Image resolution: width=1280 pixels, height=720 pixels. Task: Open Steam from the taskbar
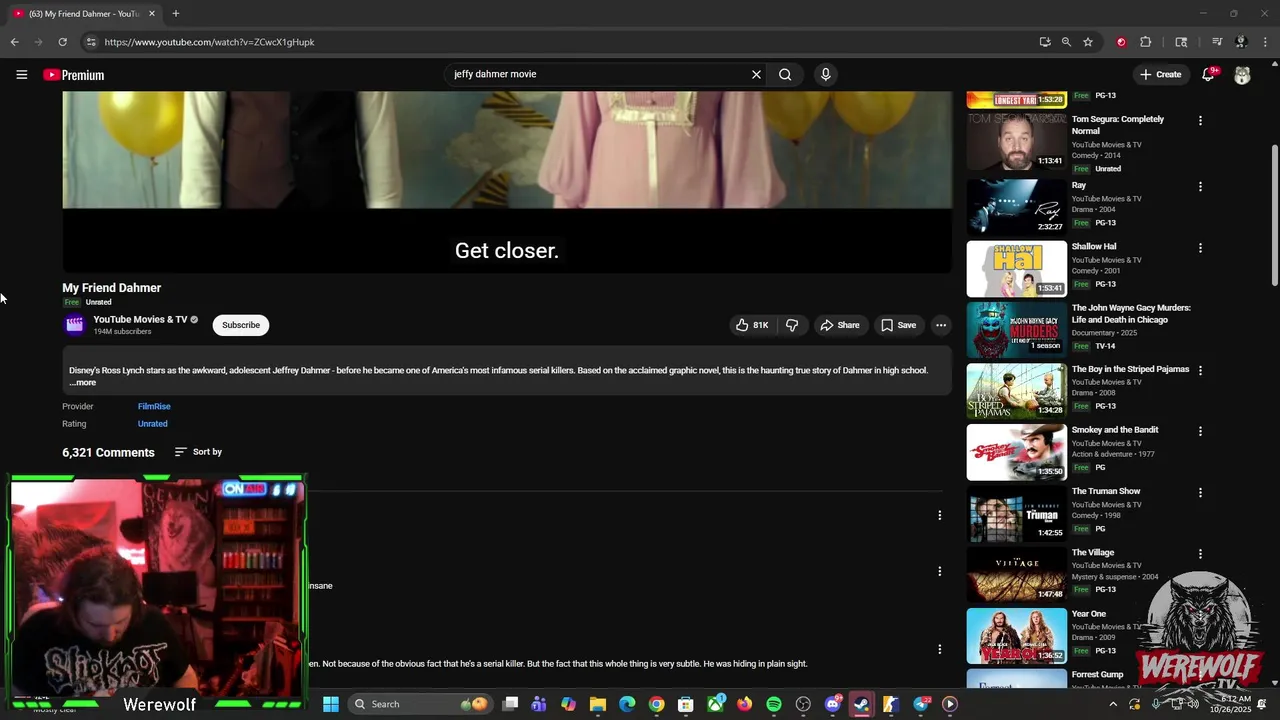pyautogui.click(x=861, y=704)
